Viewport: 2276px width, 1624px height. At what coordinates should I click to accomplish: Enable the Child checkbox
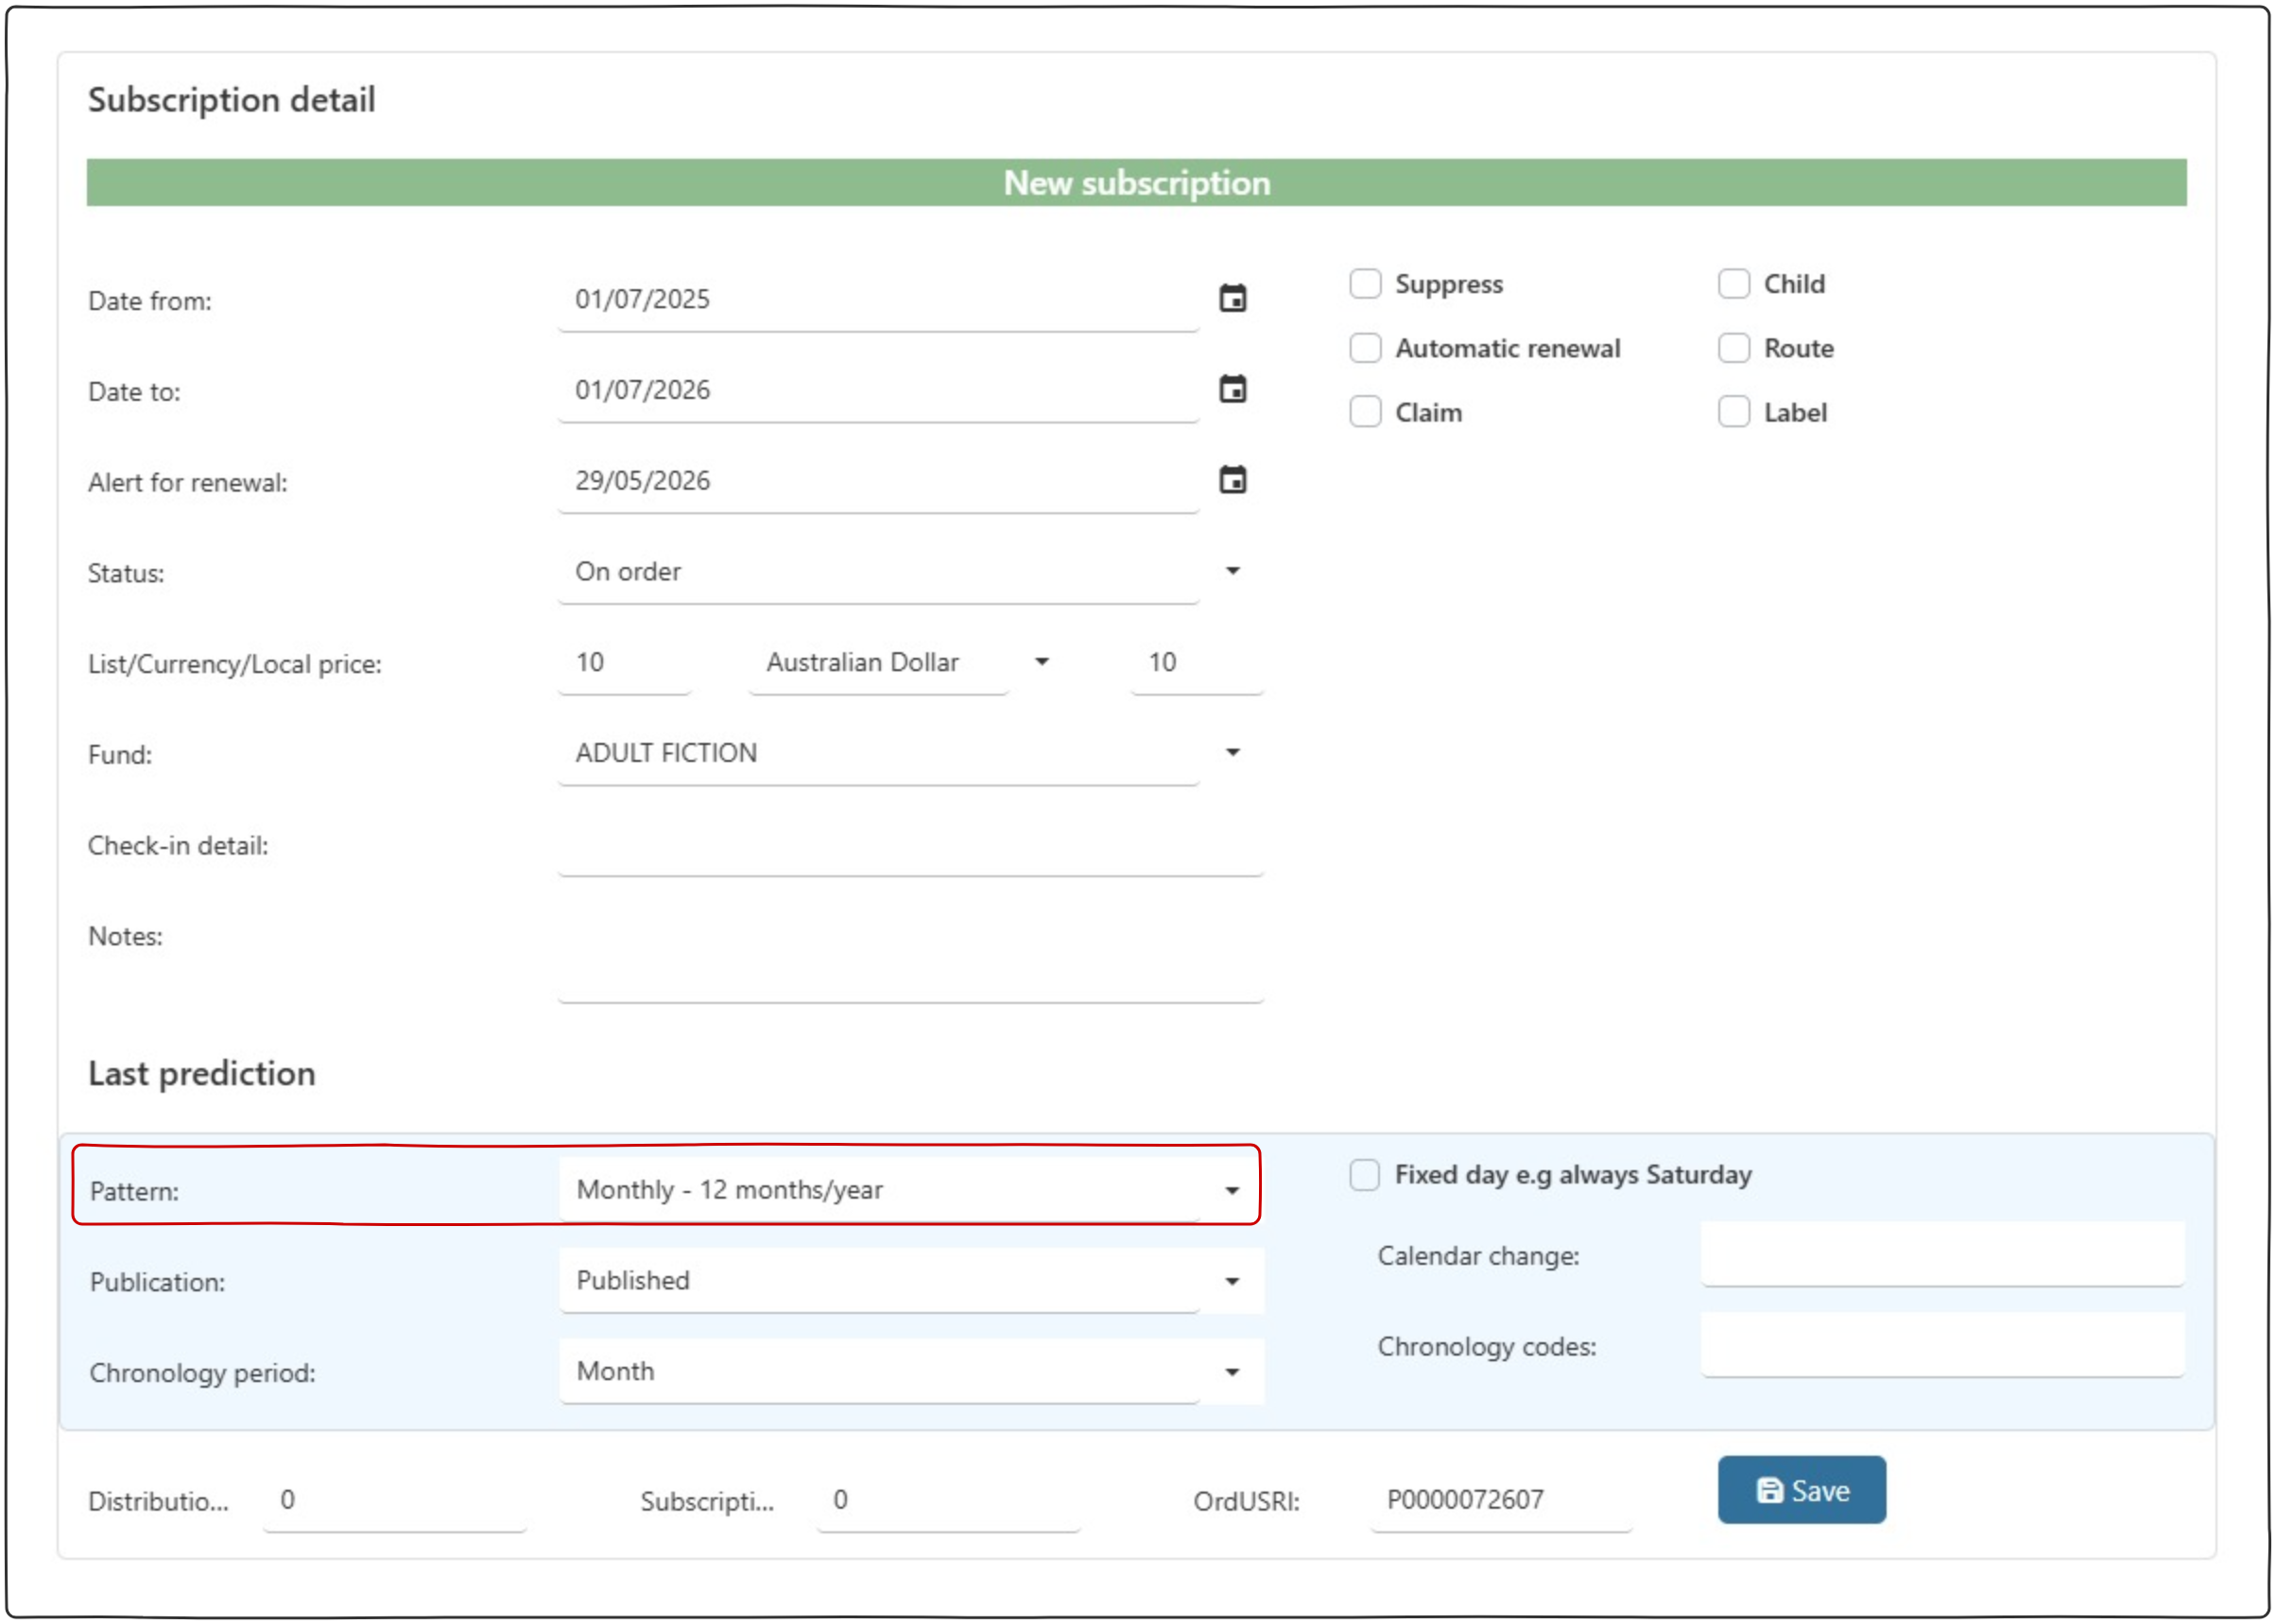(x=1733, y=284)
